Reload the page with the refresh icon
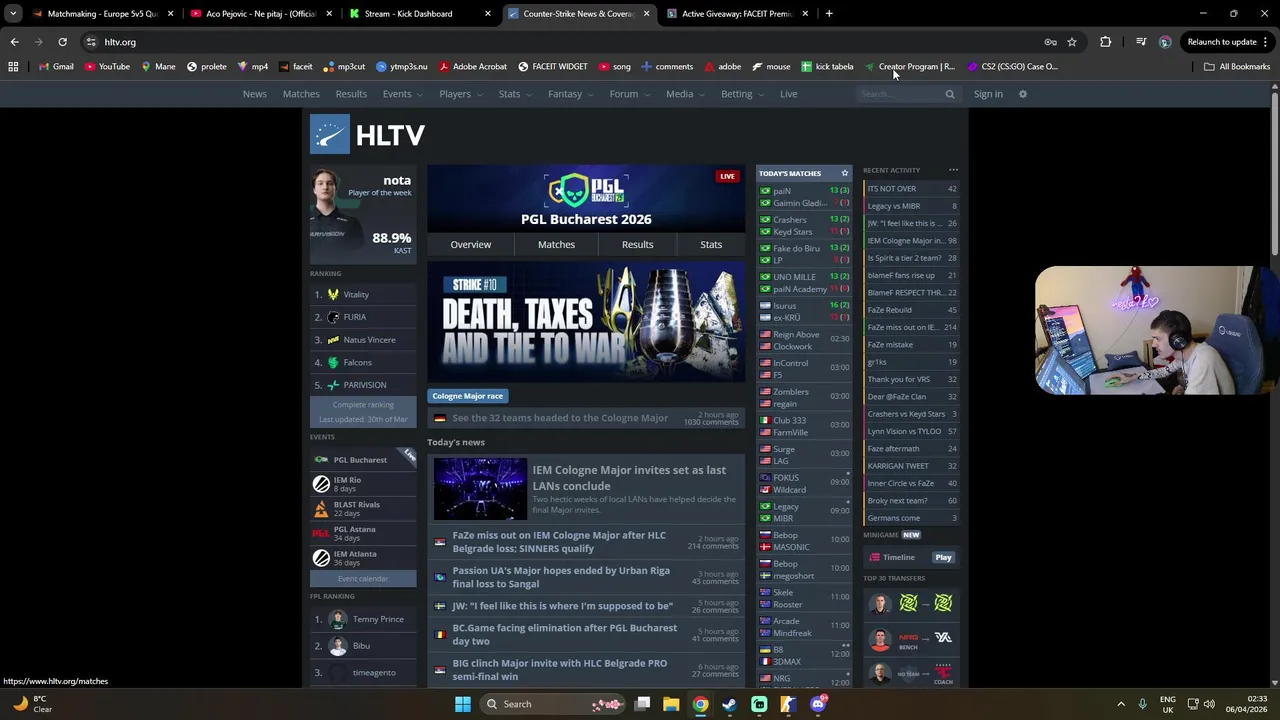Screen dimensions: 1280x720 (62, 42)
